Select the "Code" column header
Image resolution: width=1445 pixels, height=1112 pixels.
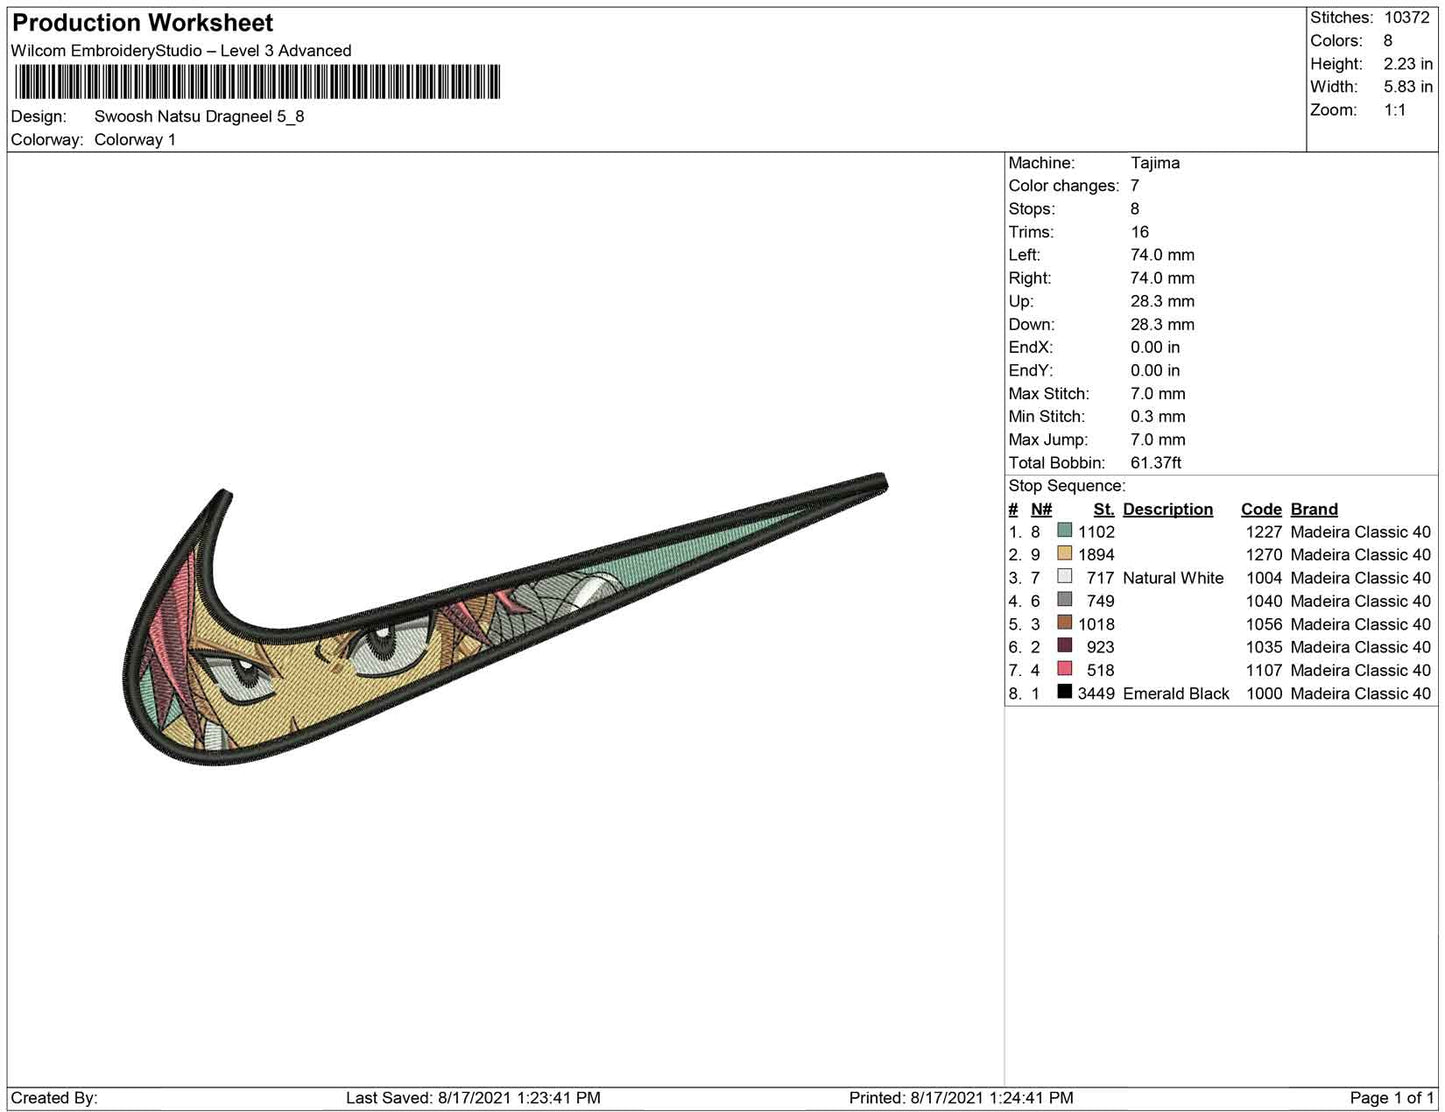pos(1261,509)
